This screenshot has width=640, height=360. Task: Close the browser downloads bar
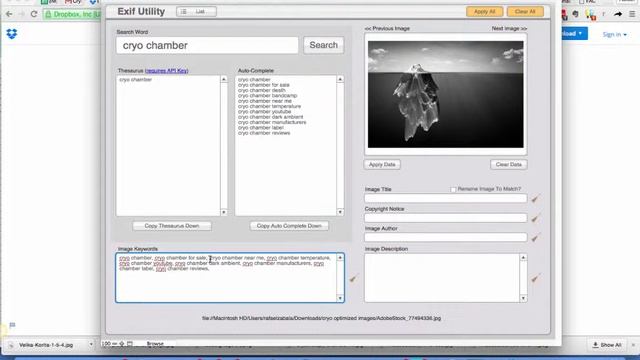(633, 345)
